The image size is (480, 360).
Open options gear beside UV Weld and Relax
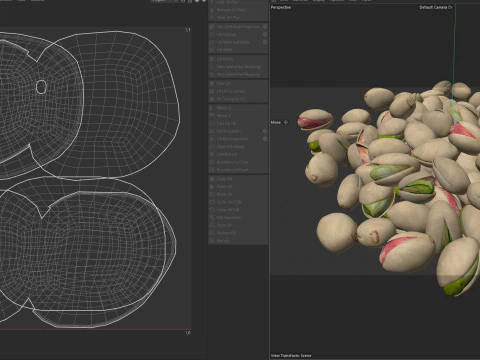click(265, 42)
